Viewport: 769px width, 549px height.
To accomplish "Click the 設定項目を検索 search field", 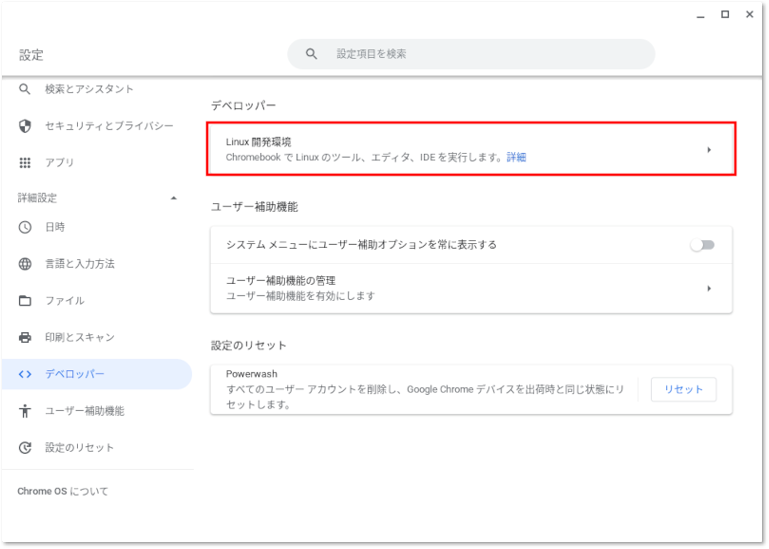I will point(480,54).
